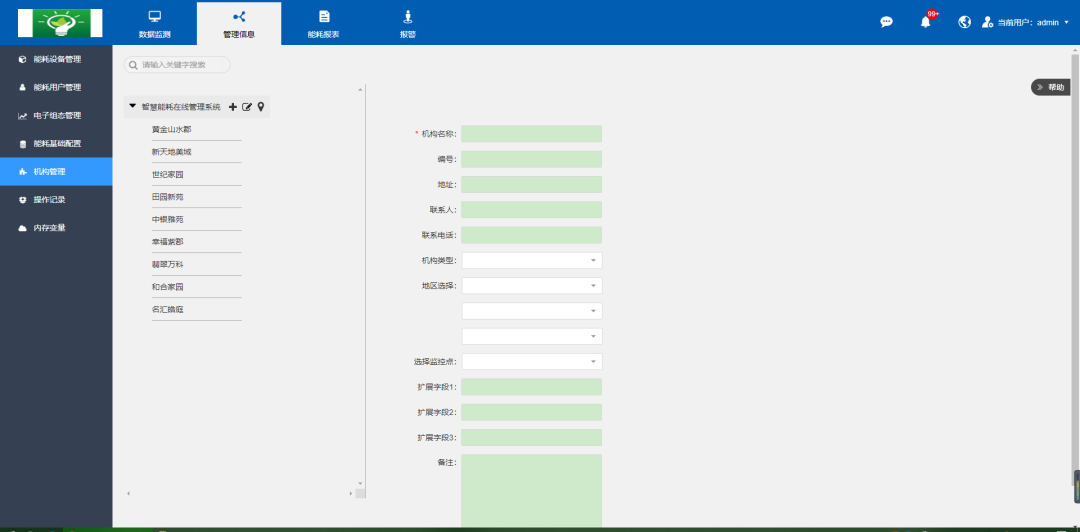The image size is (1080, 532).
Task: Select 幸福紫郡 in the organization tree
Action: click(167, 242)
